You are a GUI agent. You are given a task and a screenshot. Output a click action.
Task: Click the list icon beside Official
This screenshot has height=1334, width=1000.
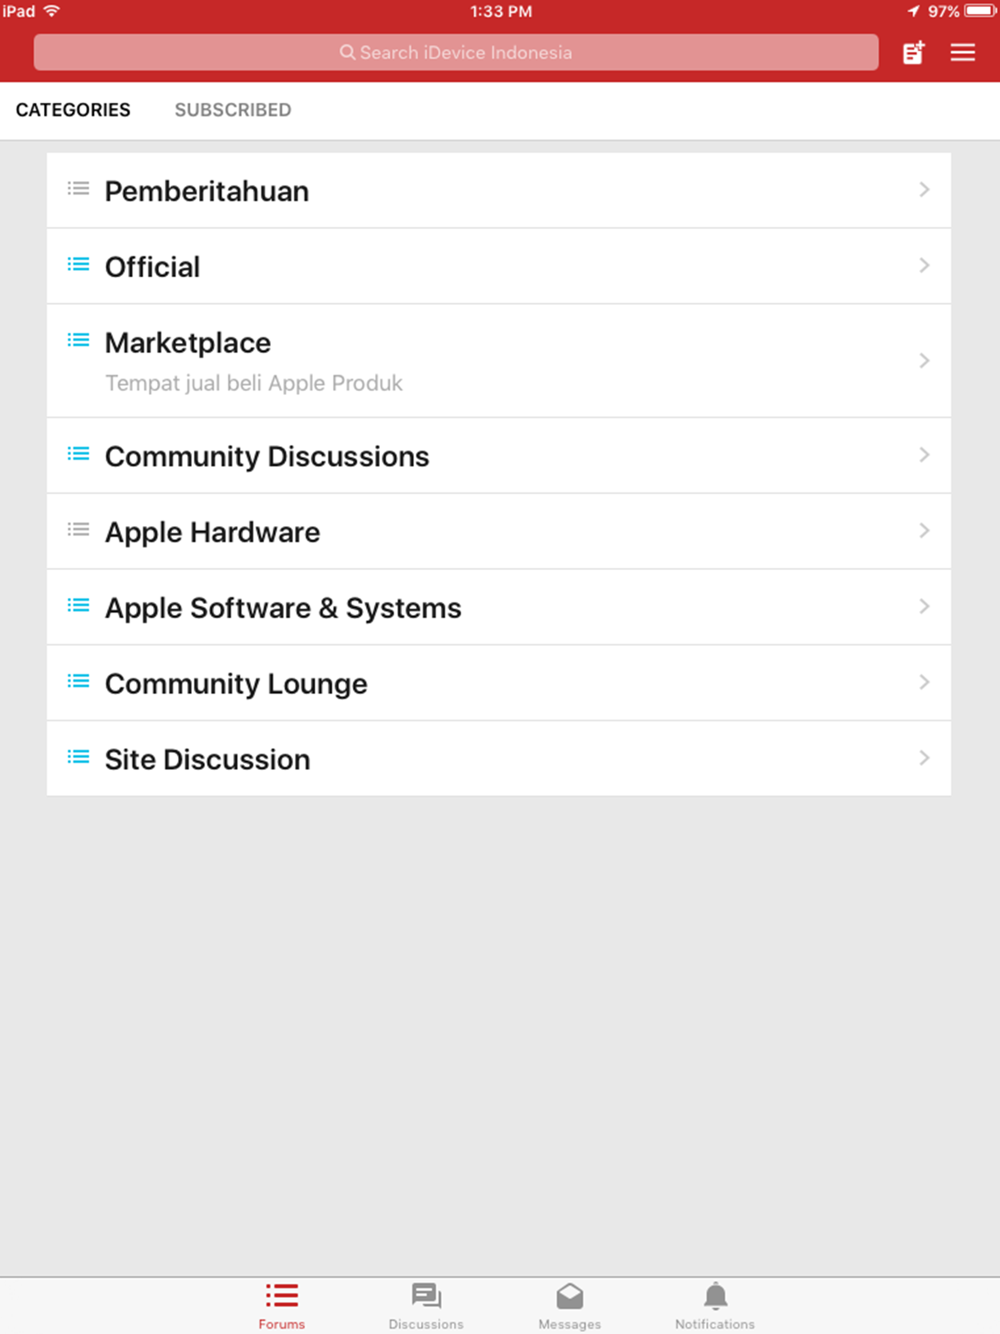[x=78, y=265]
